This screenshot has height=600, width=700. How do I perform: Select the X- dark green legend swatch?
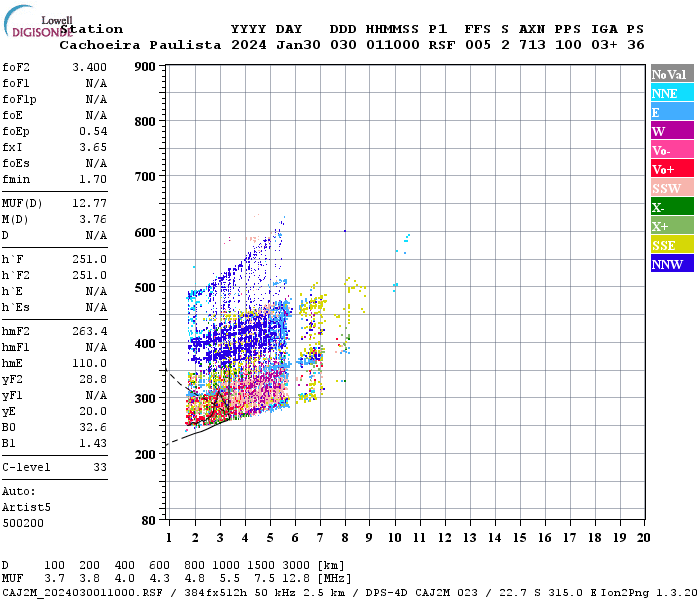point(672,206)
